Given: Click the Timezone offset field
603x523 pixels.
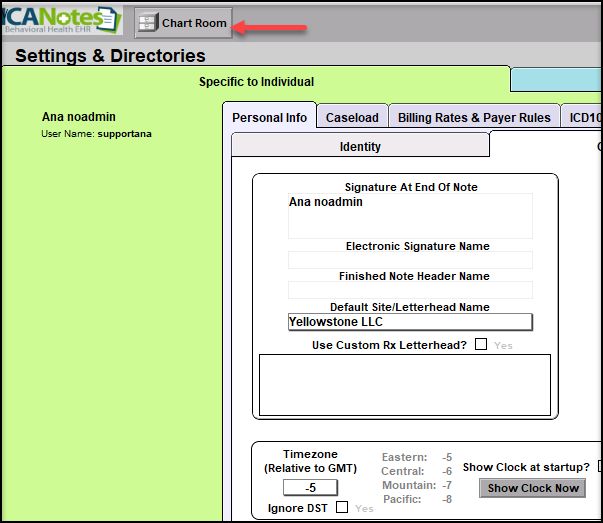Looking at the screenshot, I should click(310, 488).
